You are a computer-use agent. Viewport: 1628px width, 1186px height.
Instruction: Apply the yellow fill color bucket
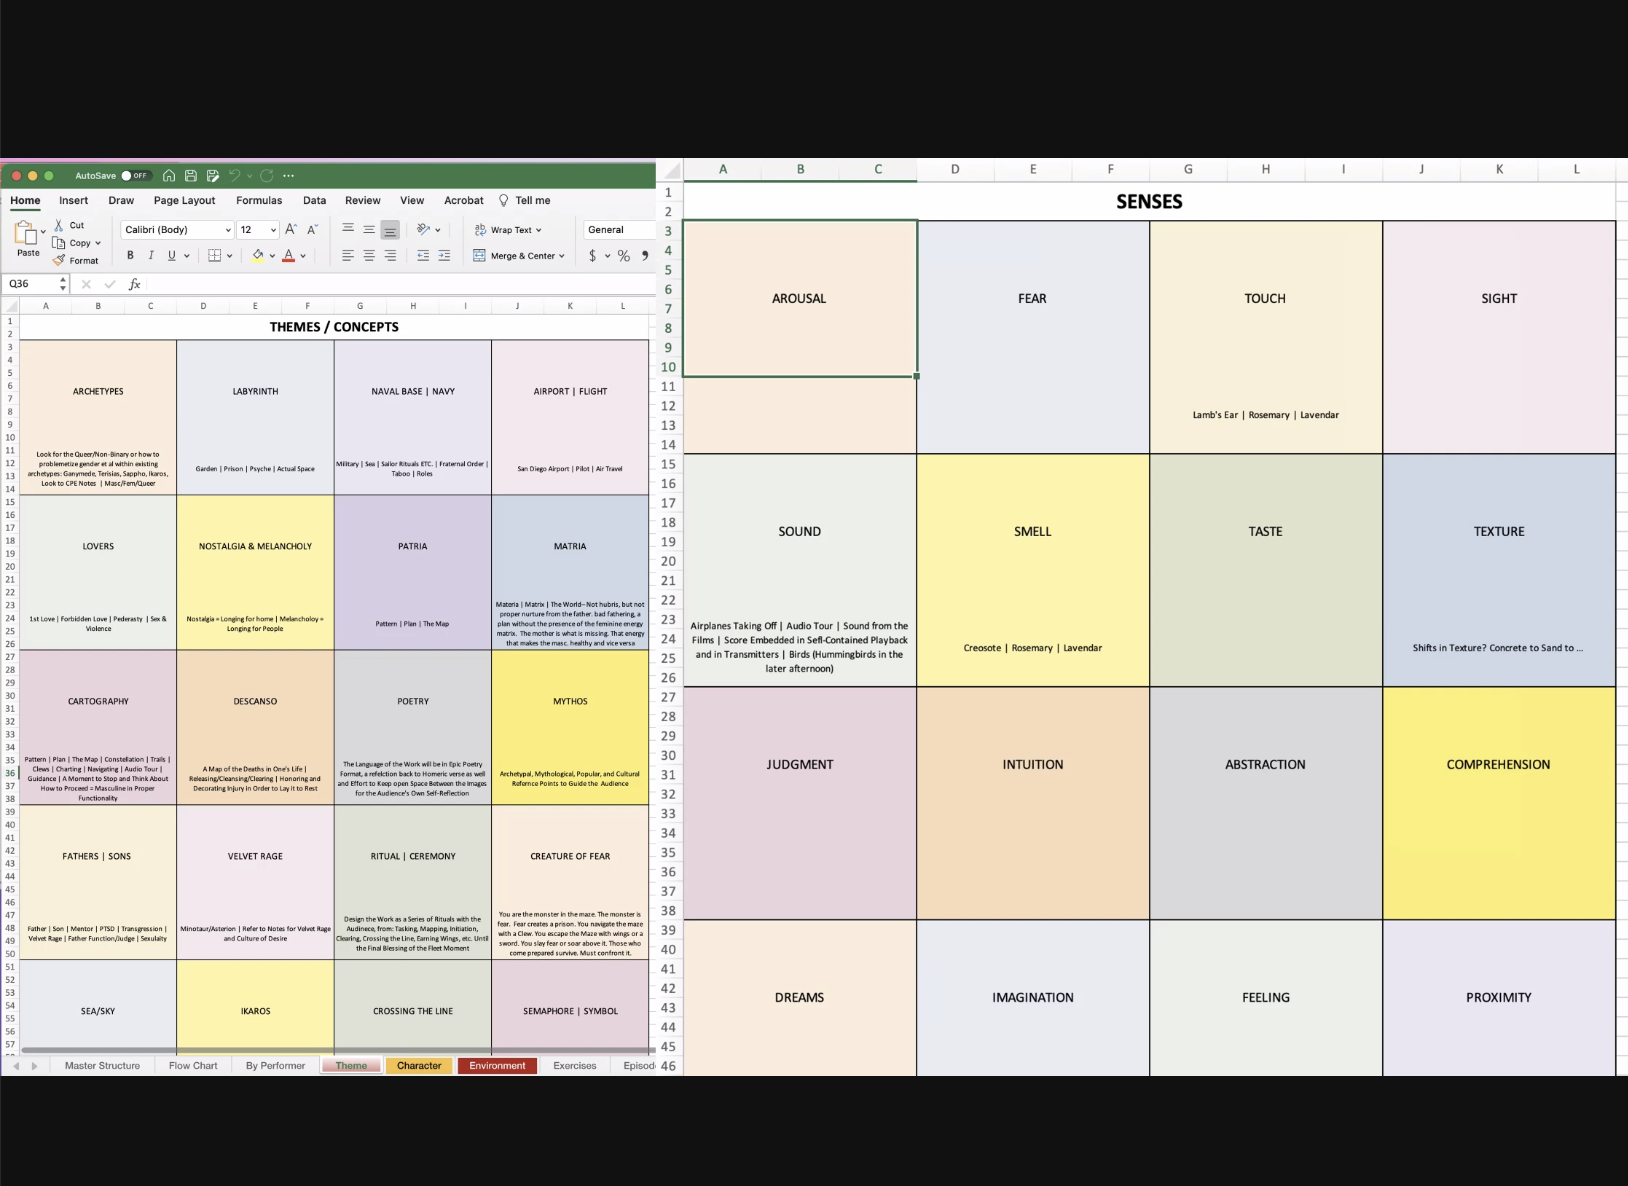click(258, 256)
